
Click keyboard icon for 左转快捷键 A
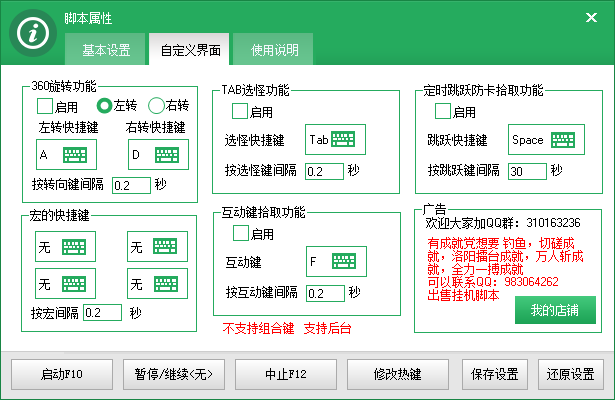click(75, 155)
